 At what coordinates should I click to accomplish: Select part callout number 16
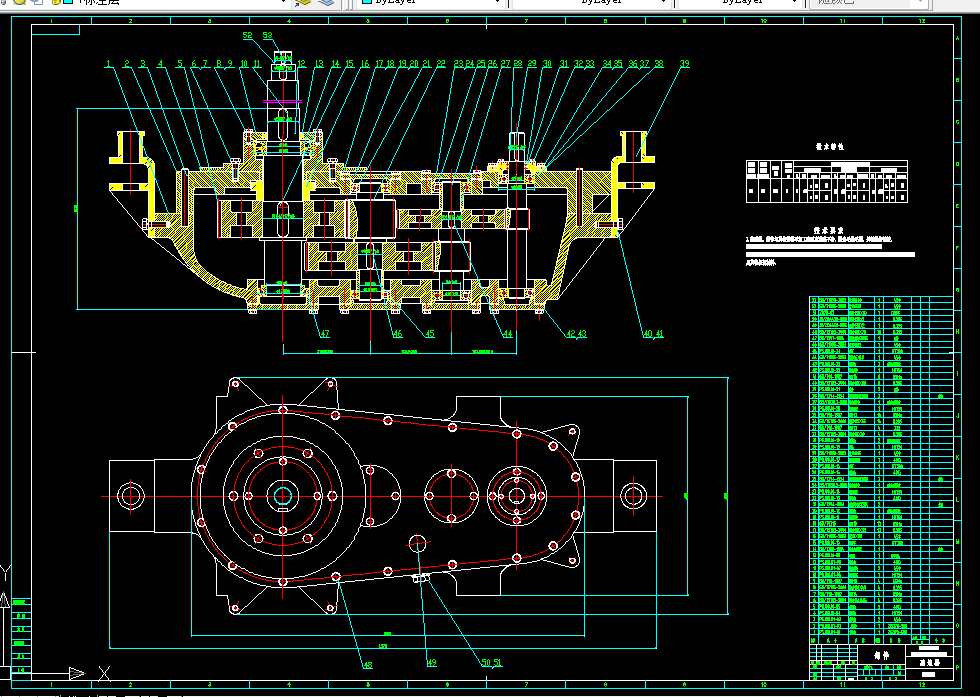point(365,64)
